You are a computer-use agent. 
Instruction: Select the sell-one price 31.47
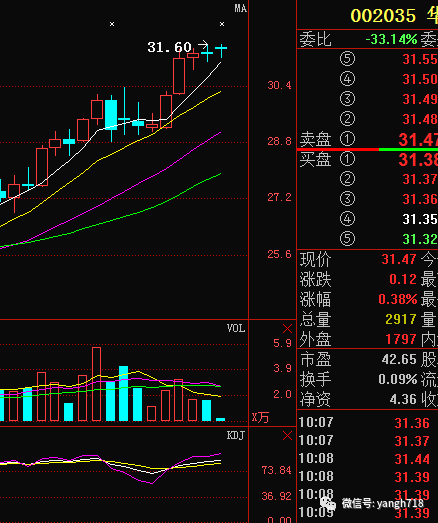418,139
